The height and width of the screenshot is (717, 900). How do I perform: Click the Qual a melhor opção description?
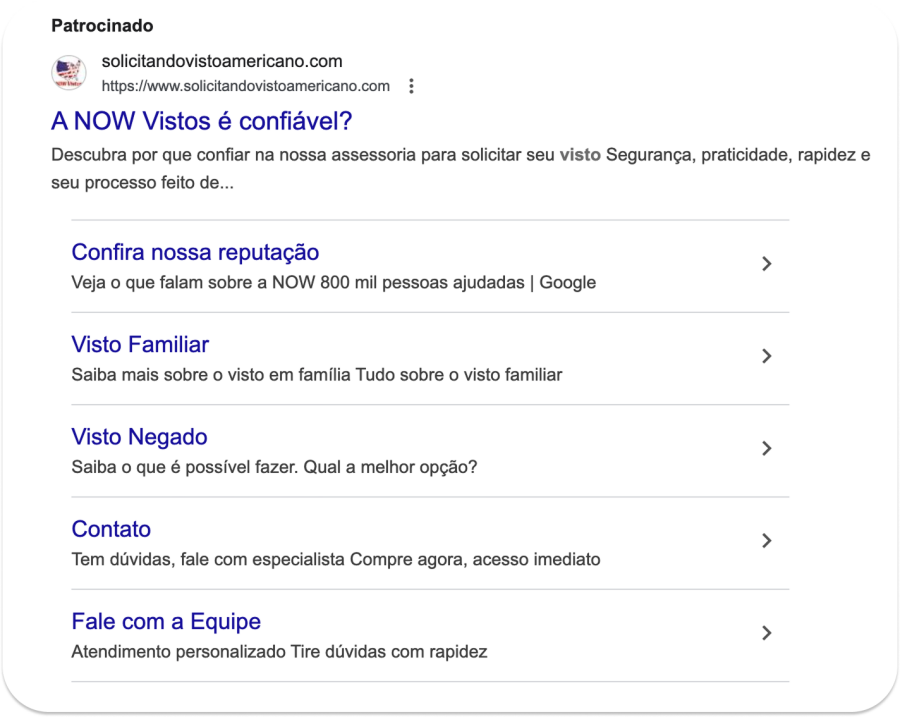click(x=275, y=467)
